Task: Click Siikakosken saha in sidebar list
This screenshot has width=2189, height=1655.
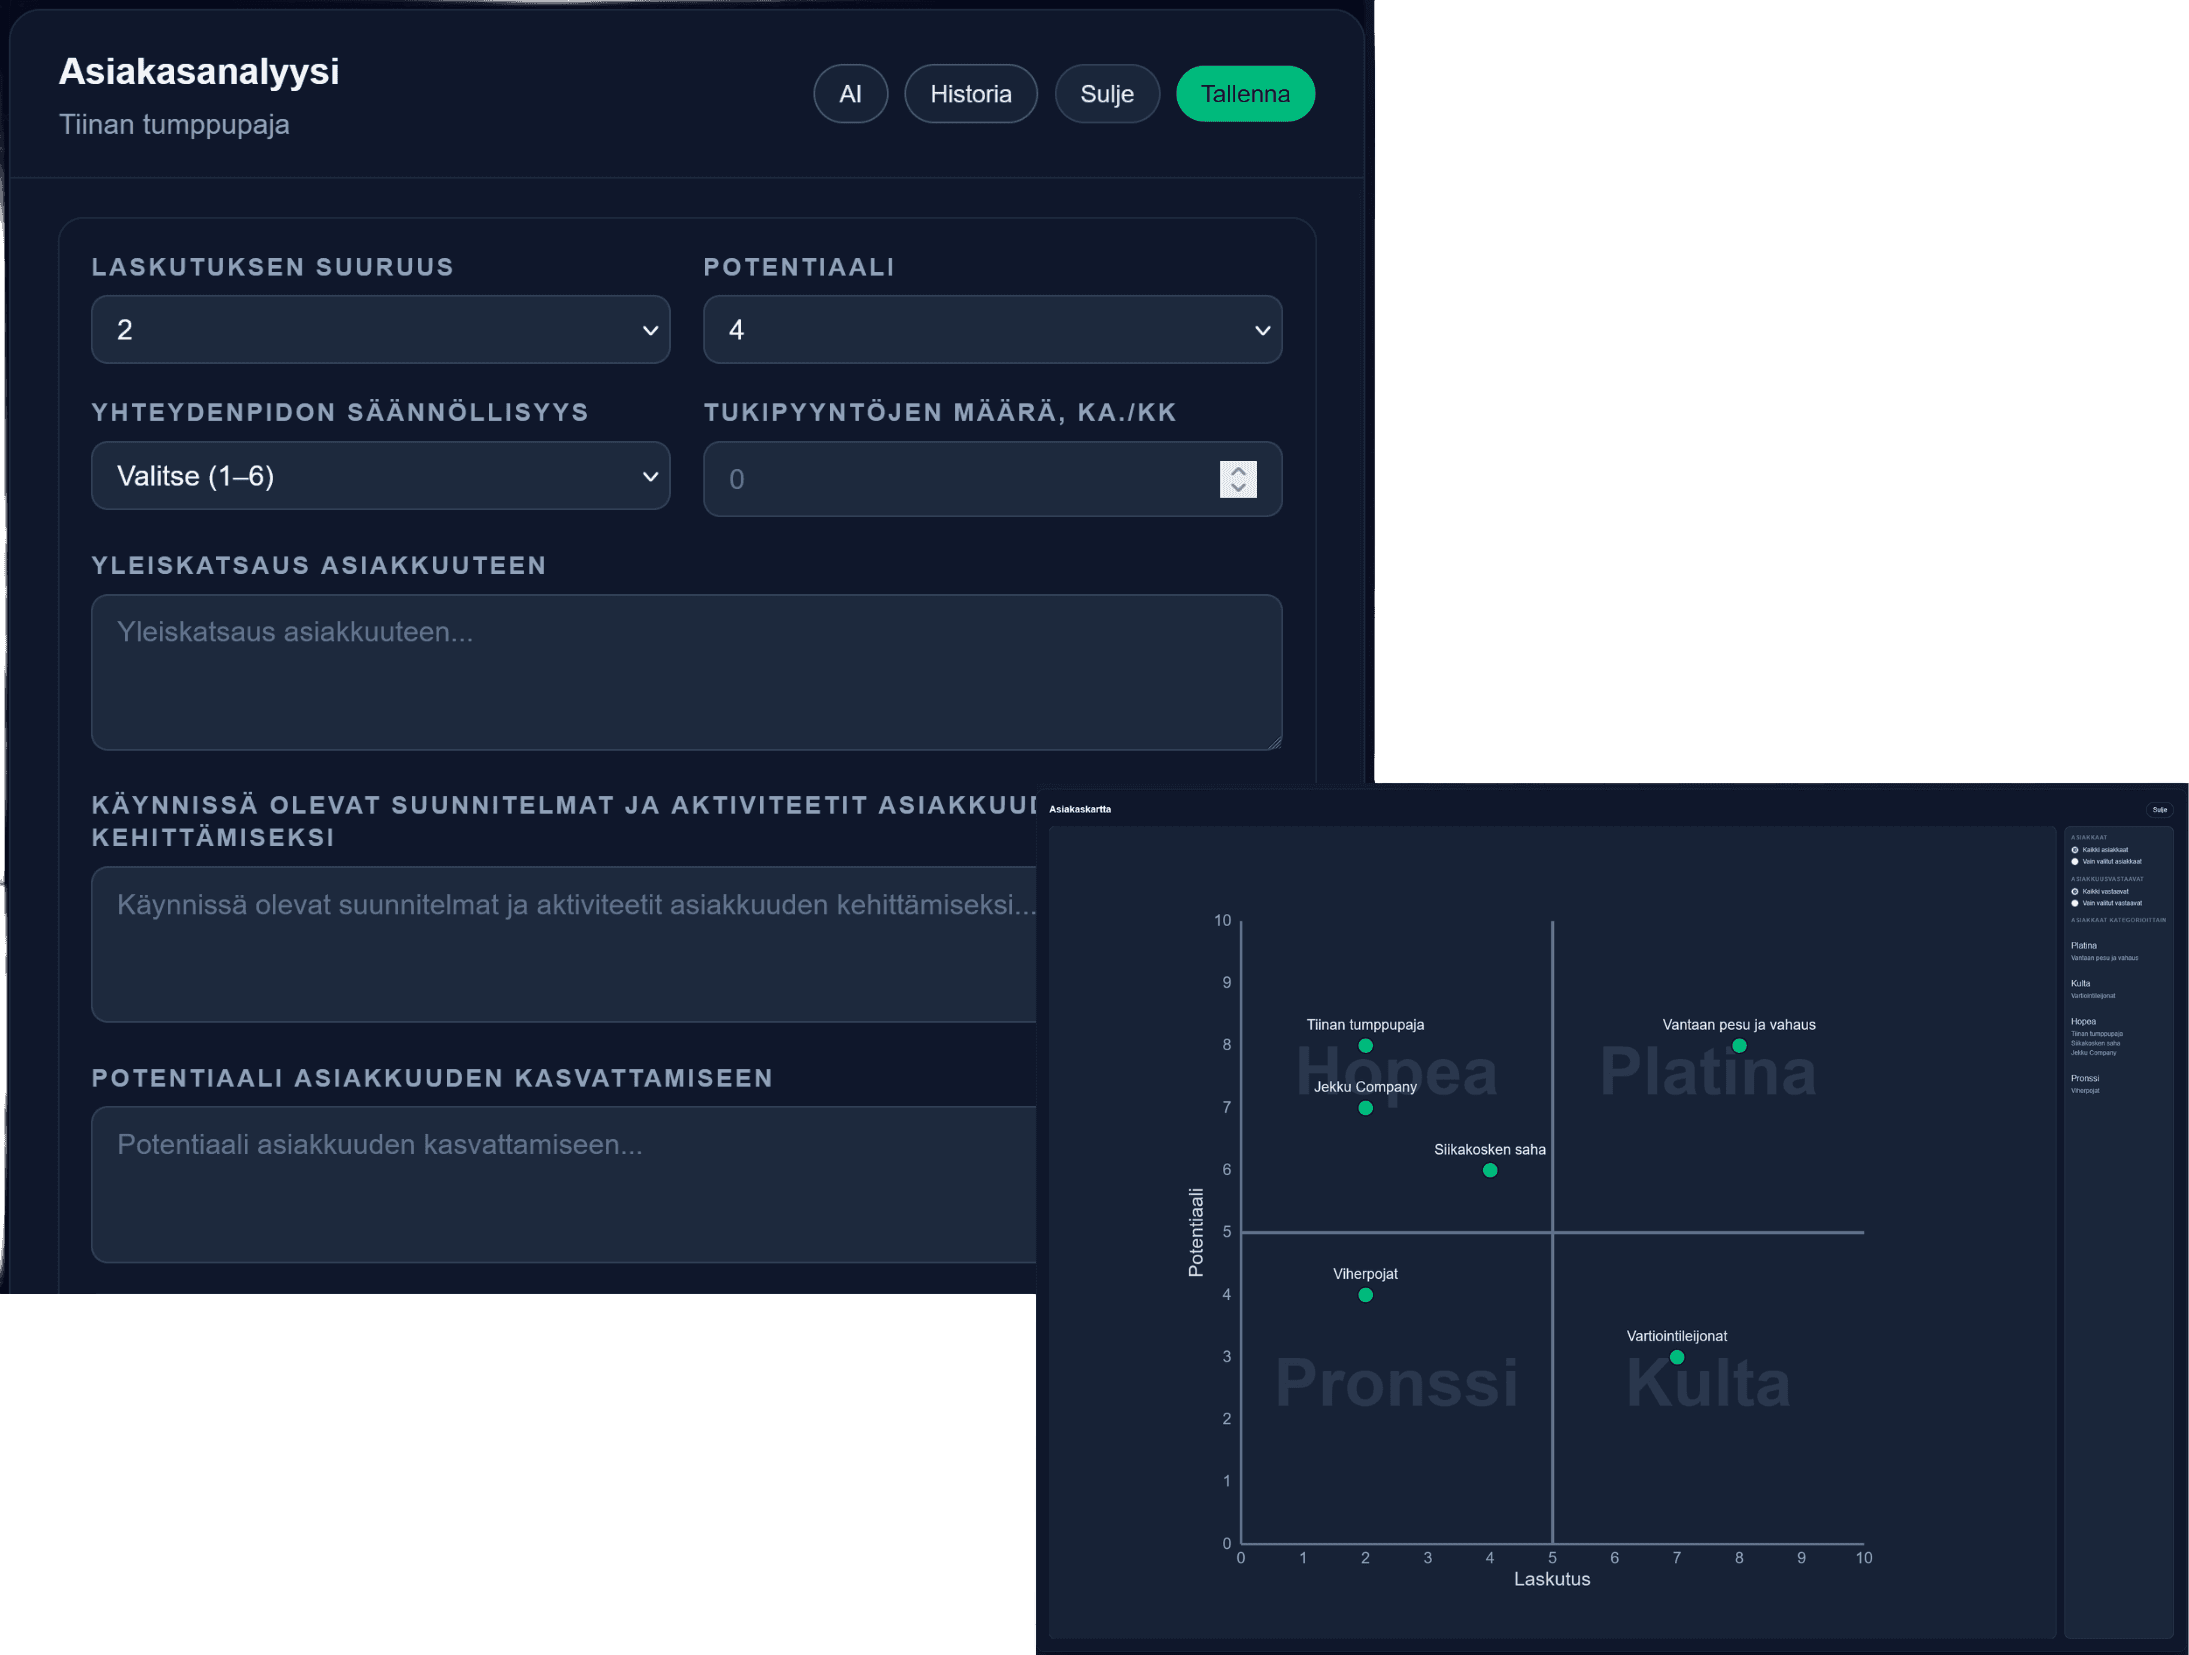Action: pos(2095,1043)
